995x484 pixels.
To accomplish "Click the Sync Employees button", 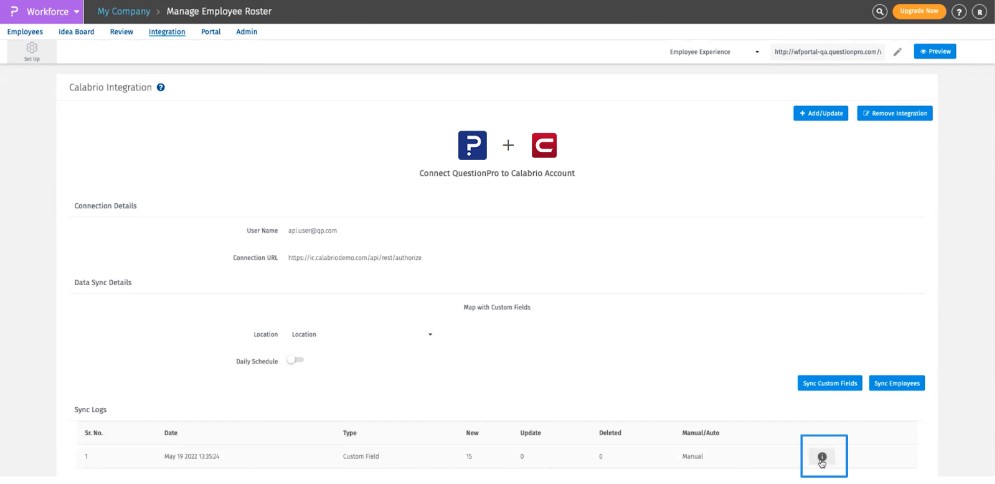I will [897, 383].
